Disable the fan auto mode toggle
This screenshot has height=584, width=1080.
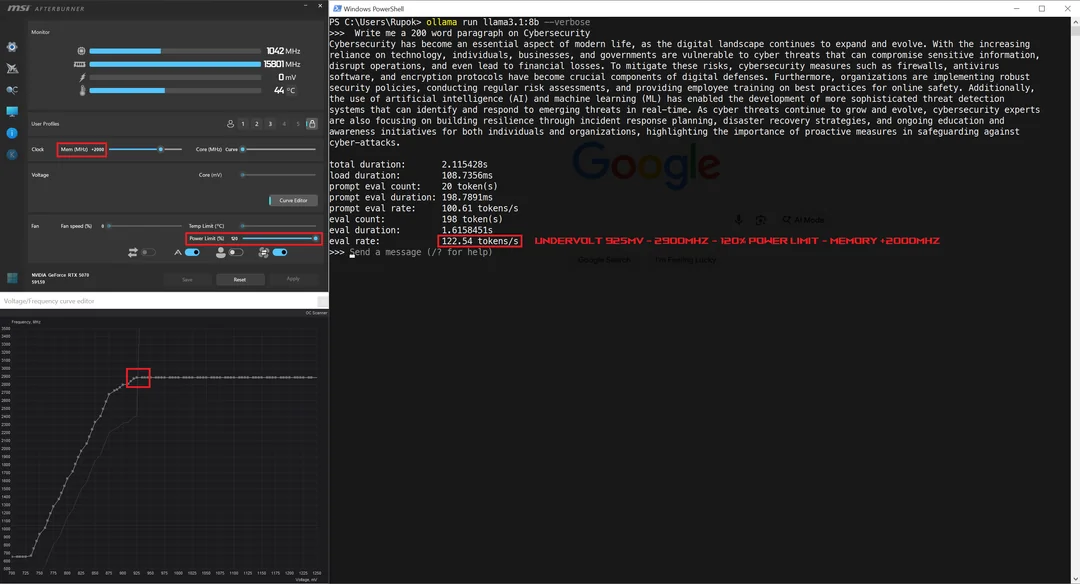point(192,253)
